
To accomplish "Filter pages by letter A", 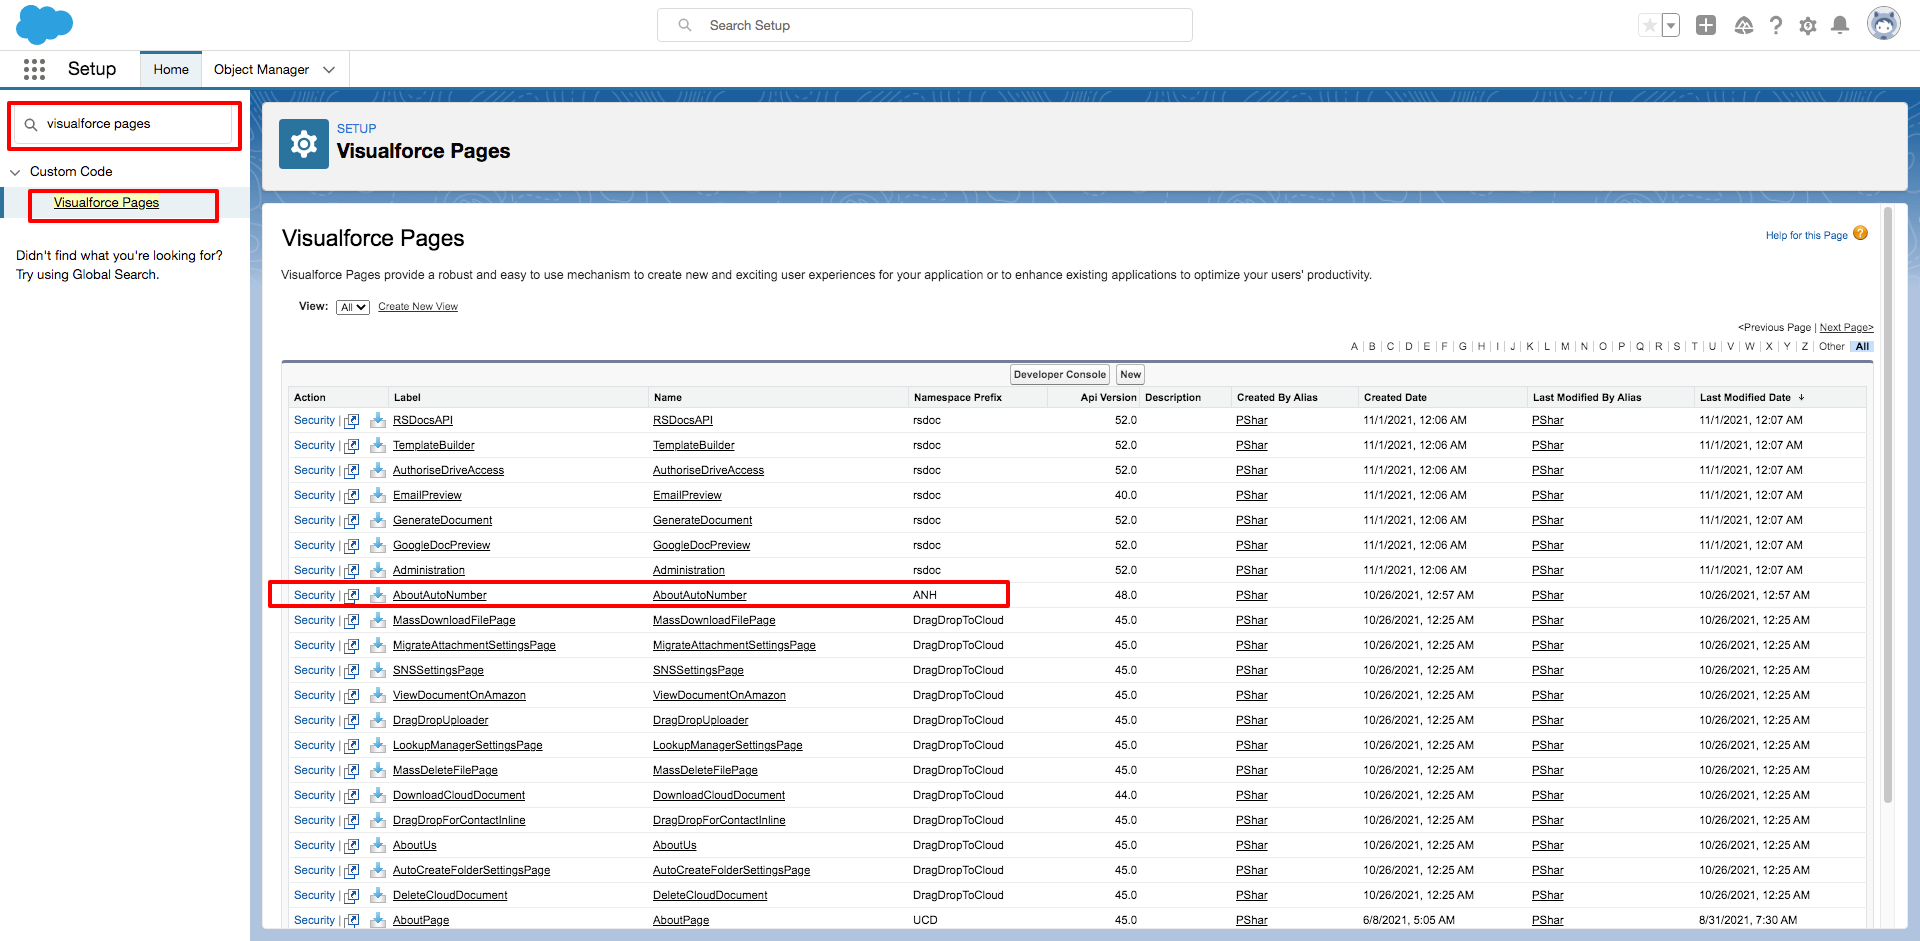I will 1354,347.
